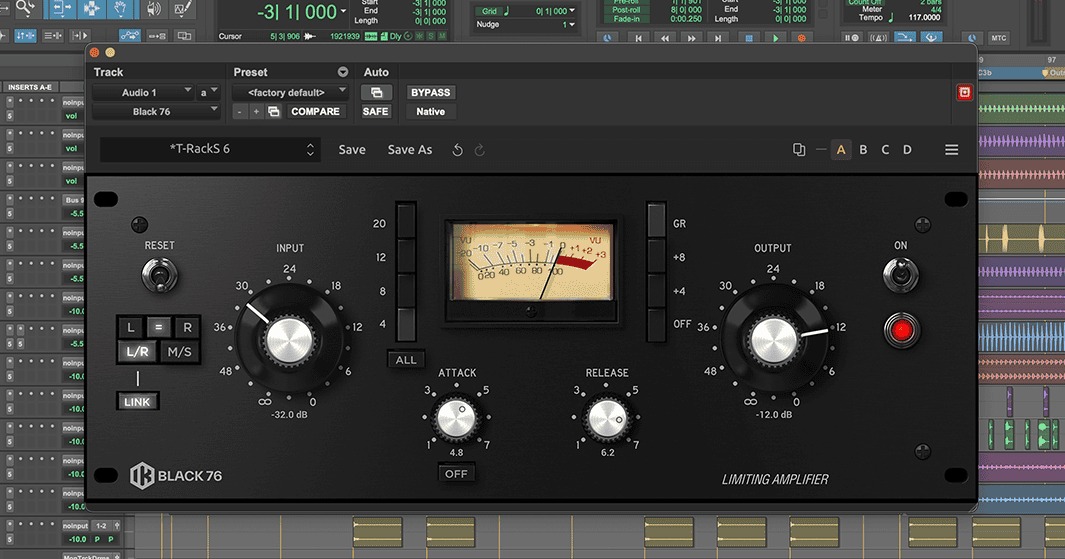Switch to preset slot B
The image size is (1065, 559).
[863, 149]
